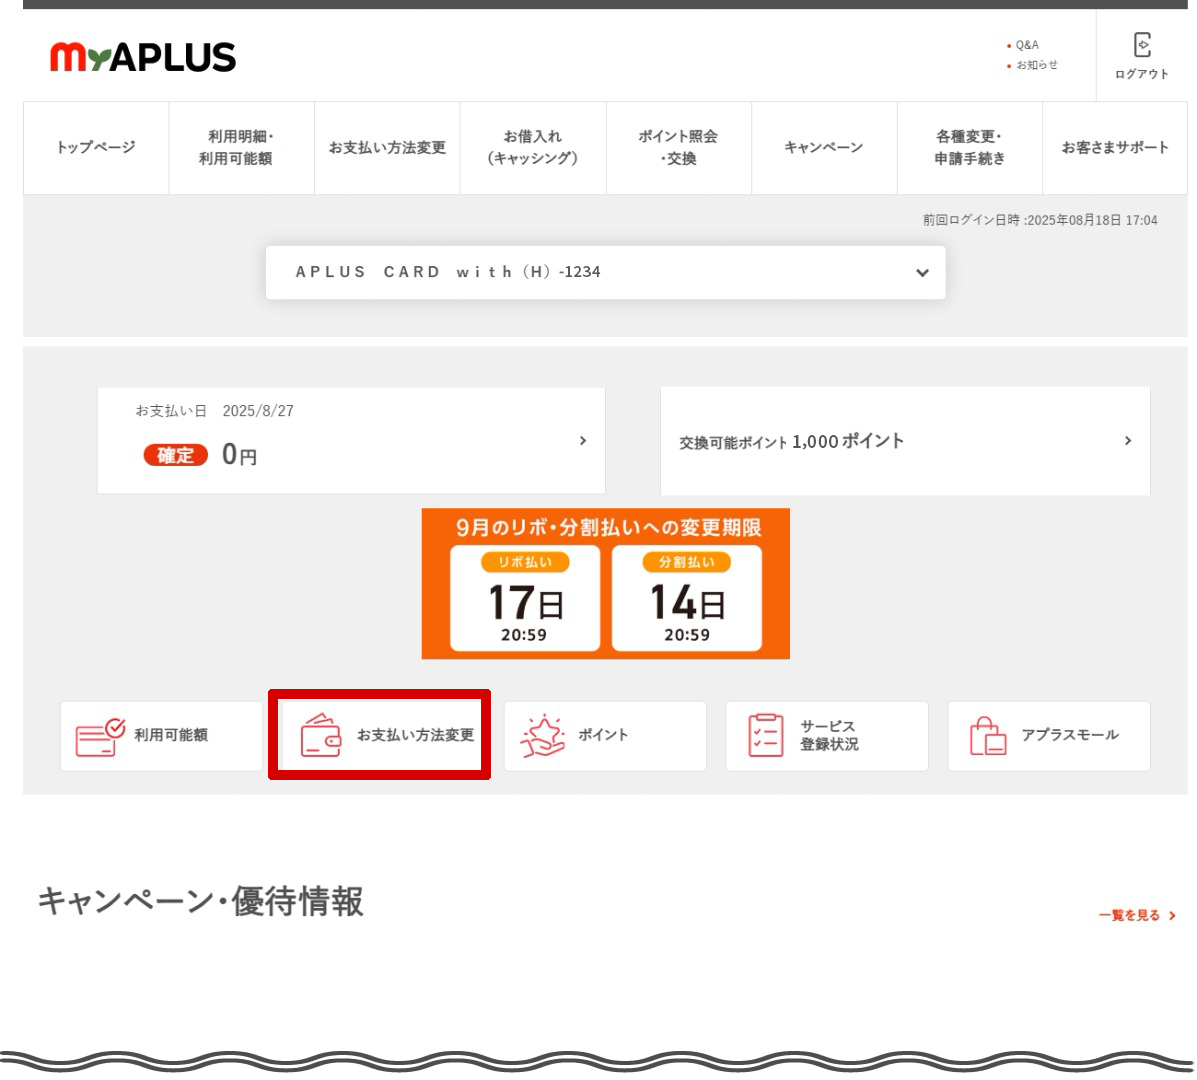
Task: Click the logout door icon
Action: (1141, 45)
